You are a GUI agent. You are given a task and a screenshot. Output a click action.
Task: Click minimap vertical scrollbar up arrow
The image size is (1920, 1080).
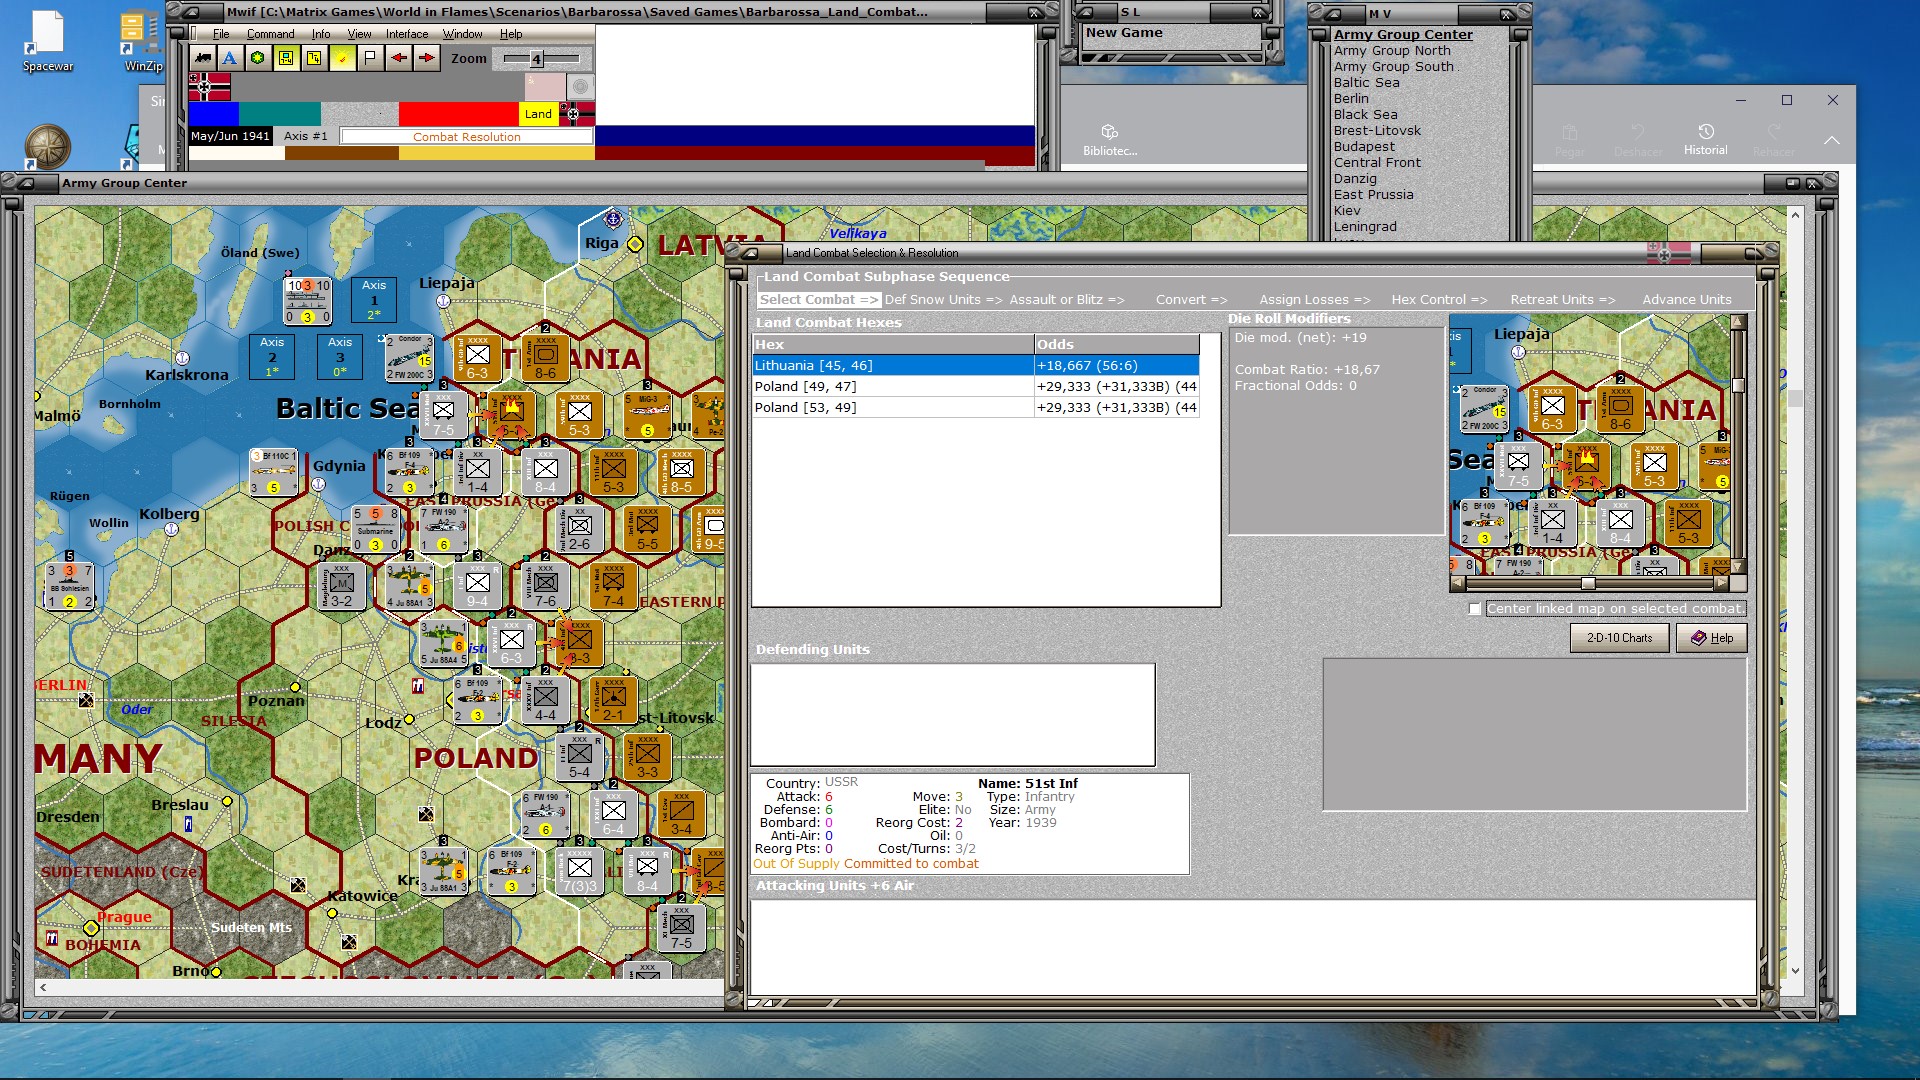(1738, 322)
